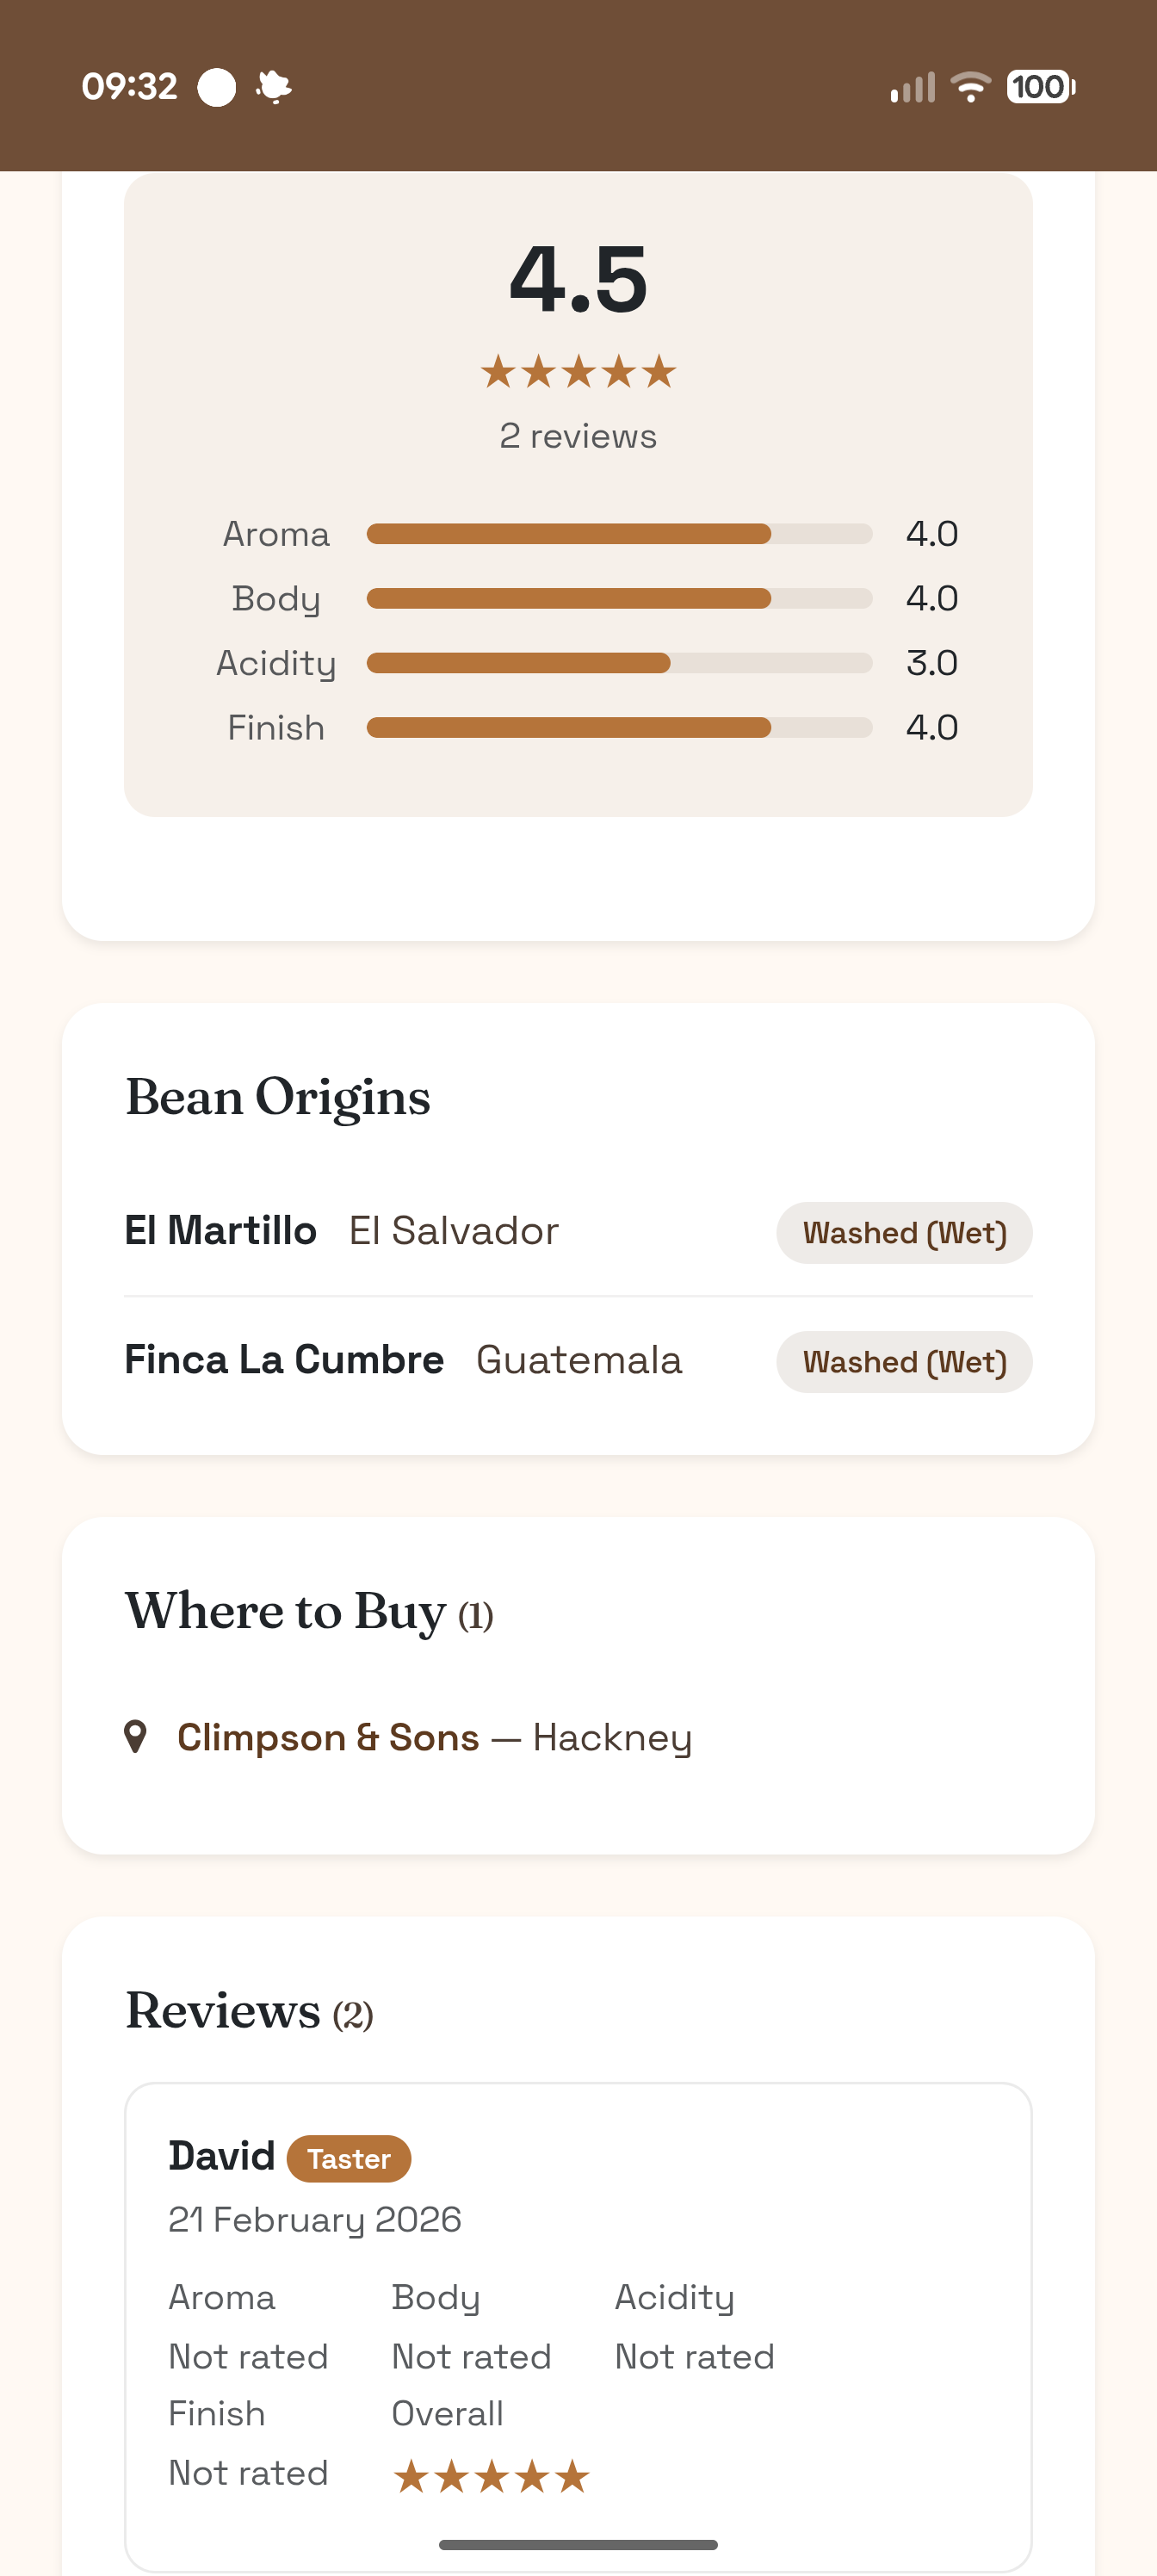The width and height of the screenshot is (1157, 2576).
Task: Click the Wi-Fi icon in the status bar
Action: pos(971,86)
